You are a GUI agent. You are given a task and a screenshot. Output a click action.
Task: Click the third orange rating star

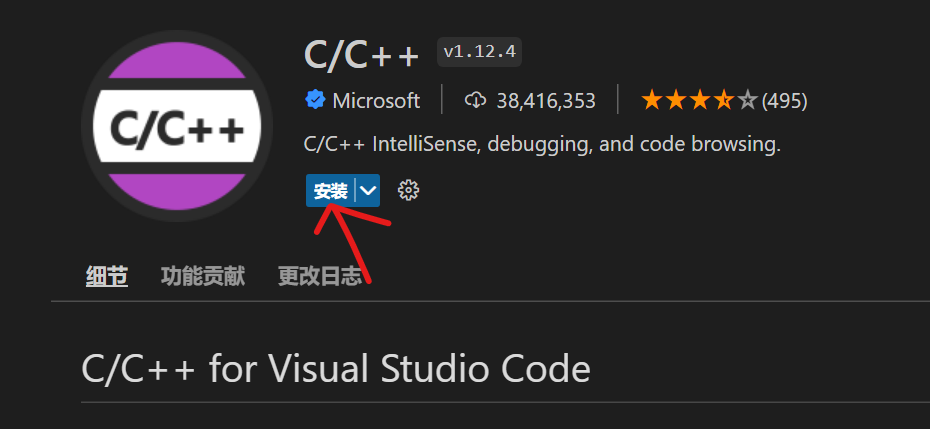pyautogui.click(x=701, y=100)
